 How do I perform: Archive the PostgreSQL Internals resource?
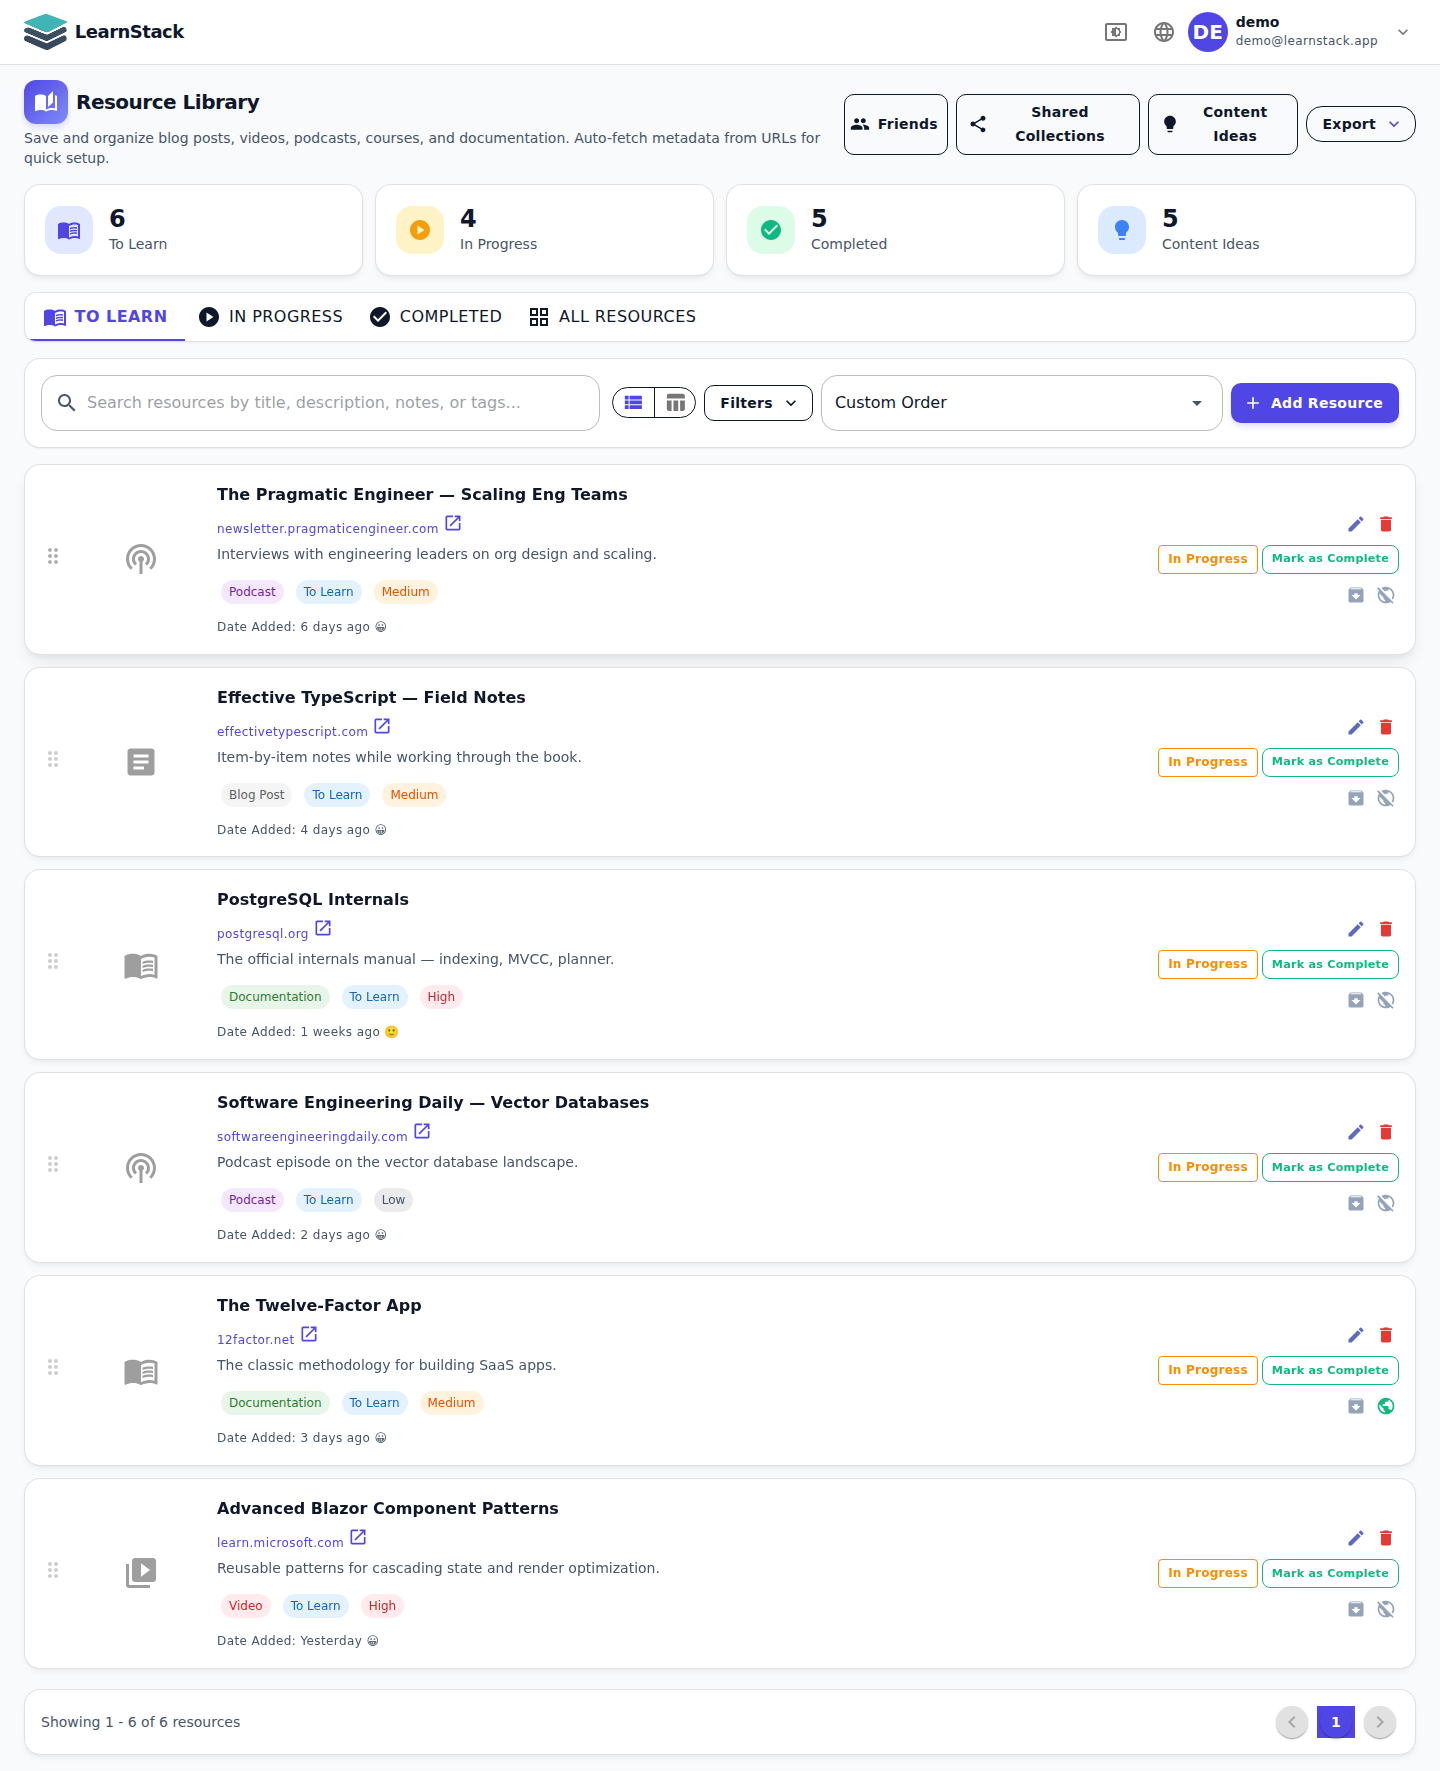(x=1356, y=1000)
